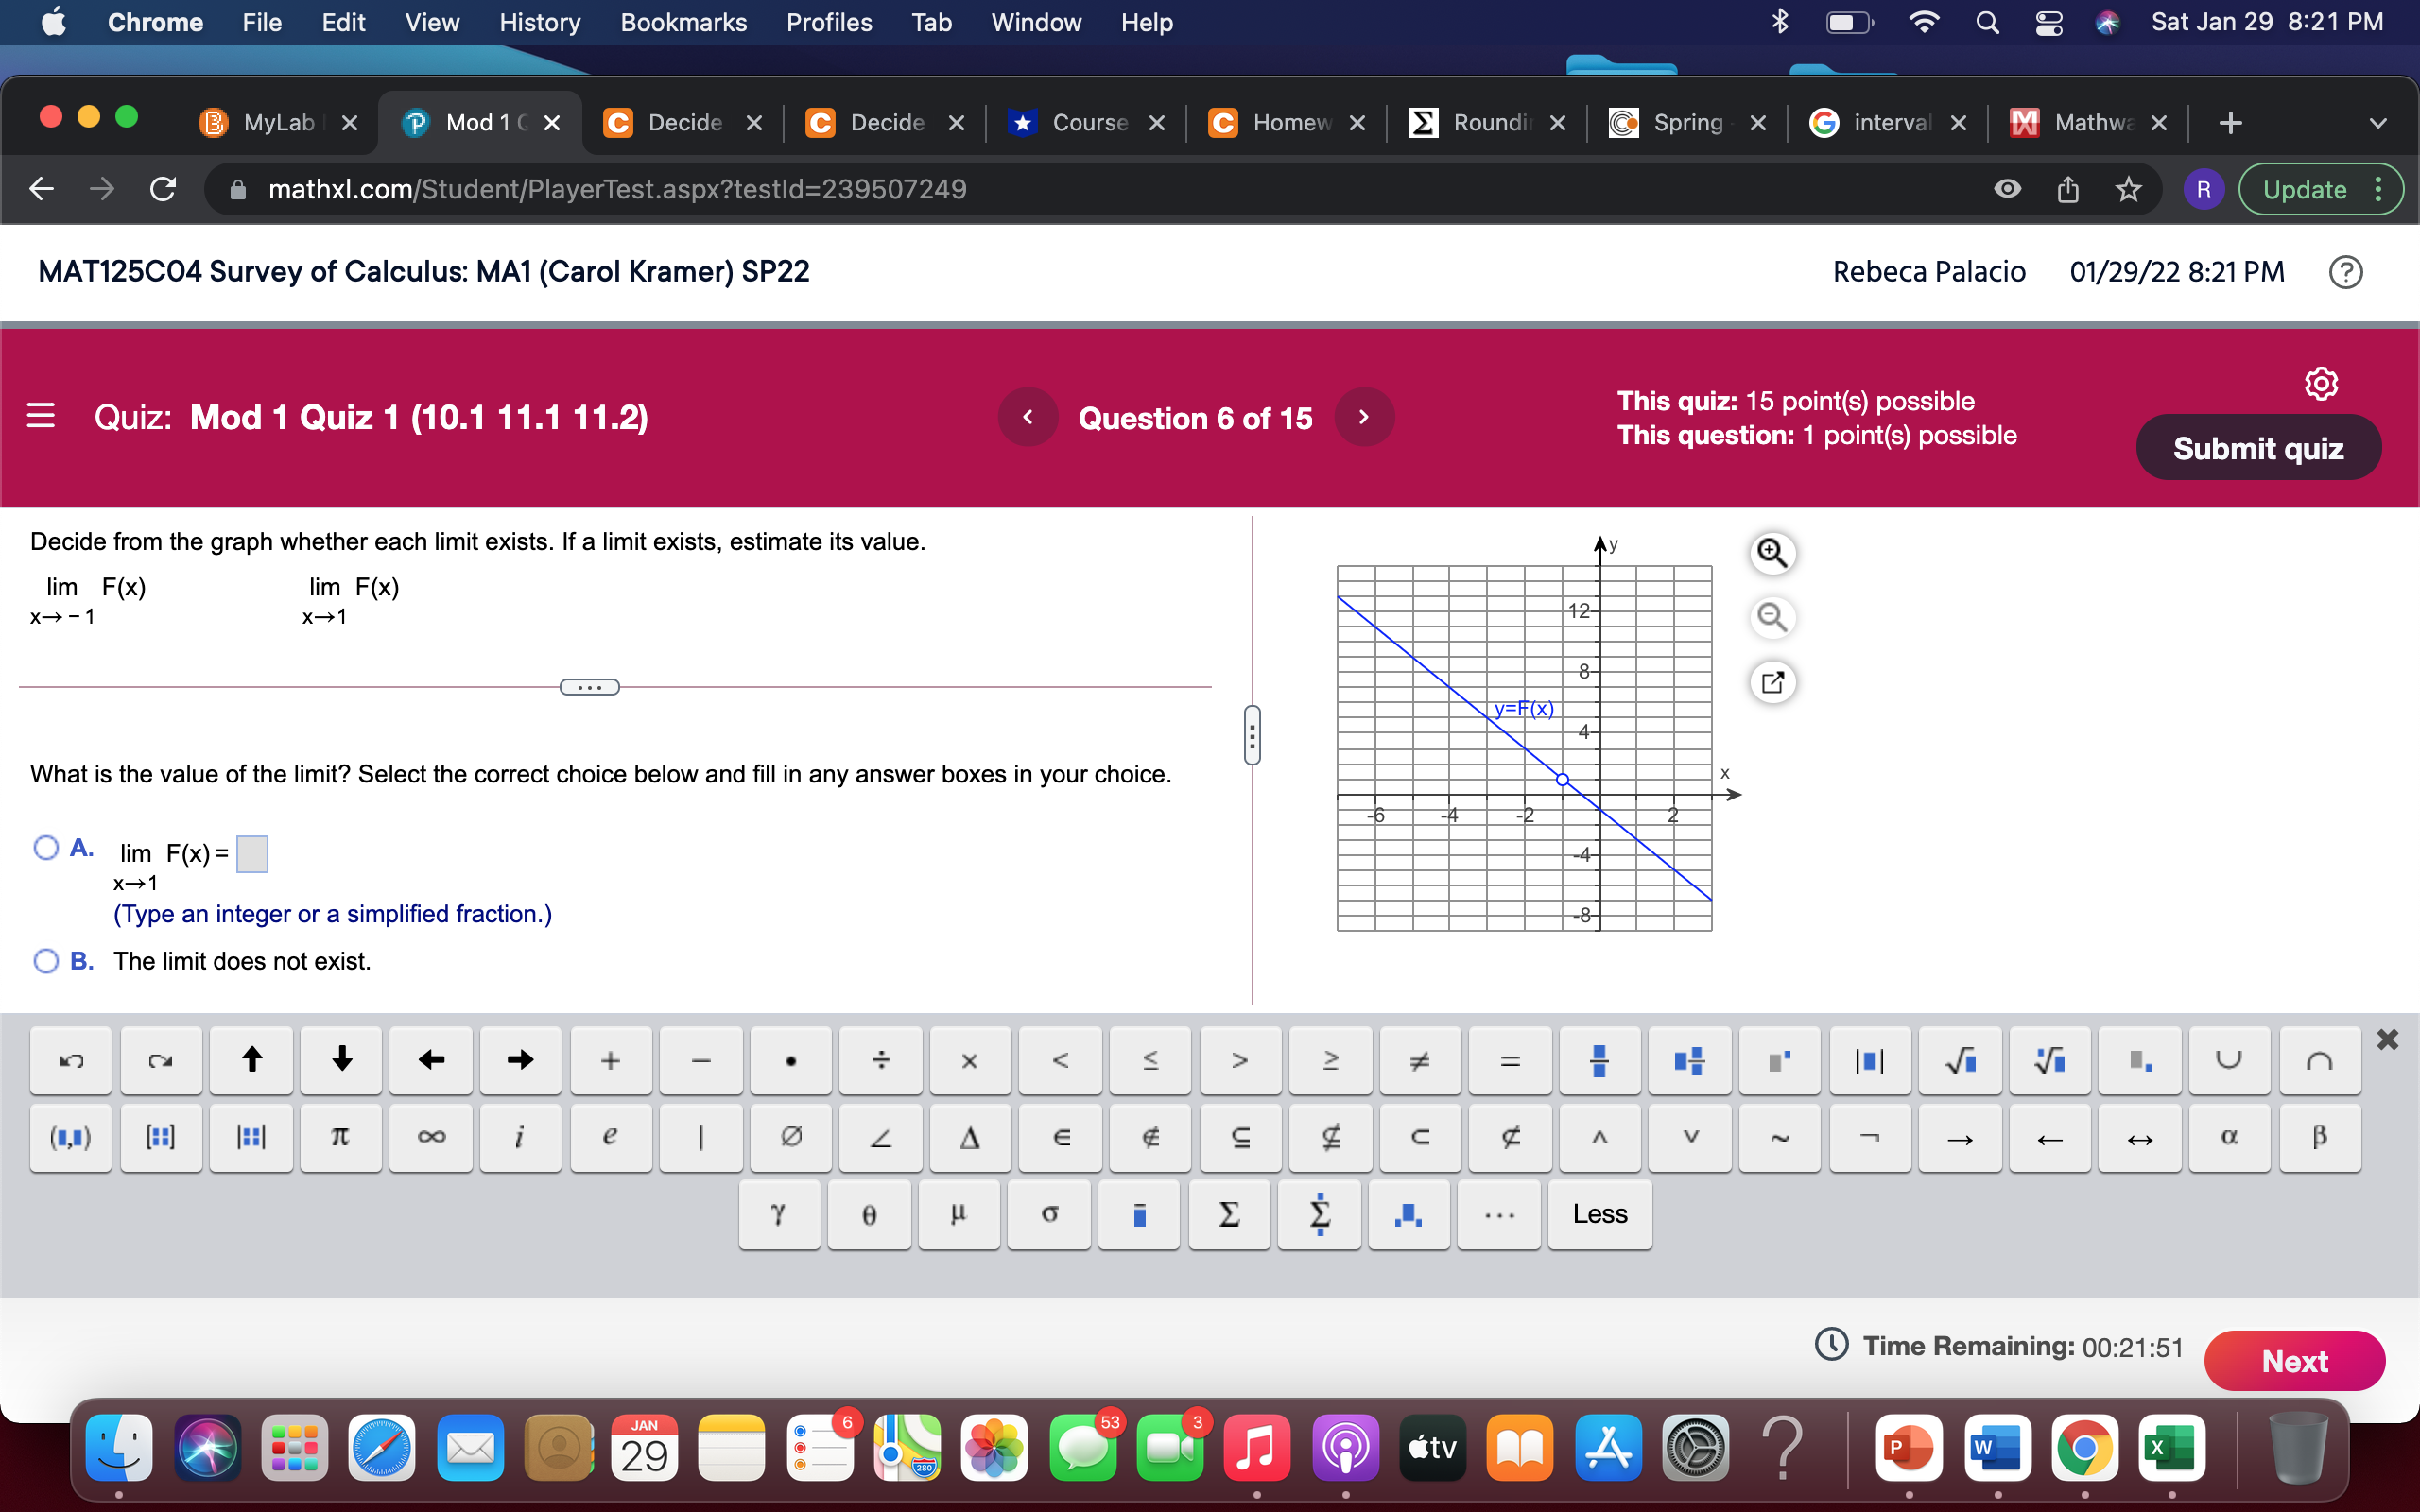Image resolution: width=2420 pixels, height=1512 pixels.
Task: Insert square root symbol
Action: 1959,1060
